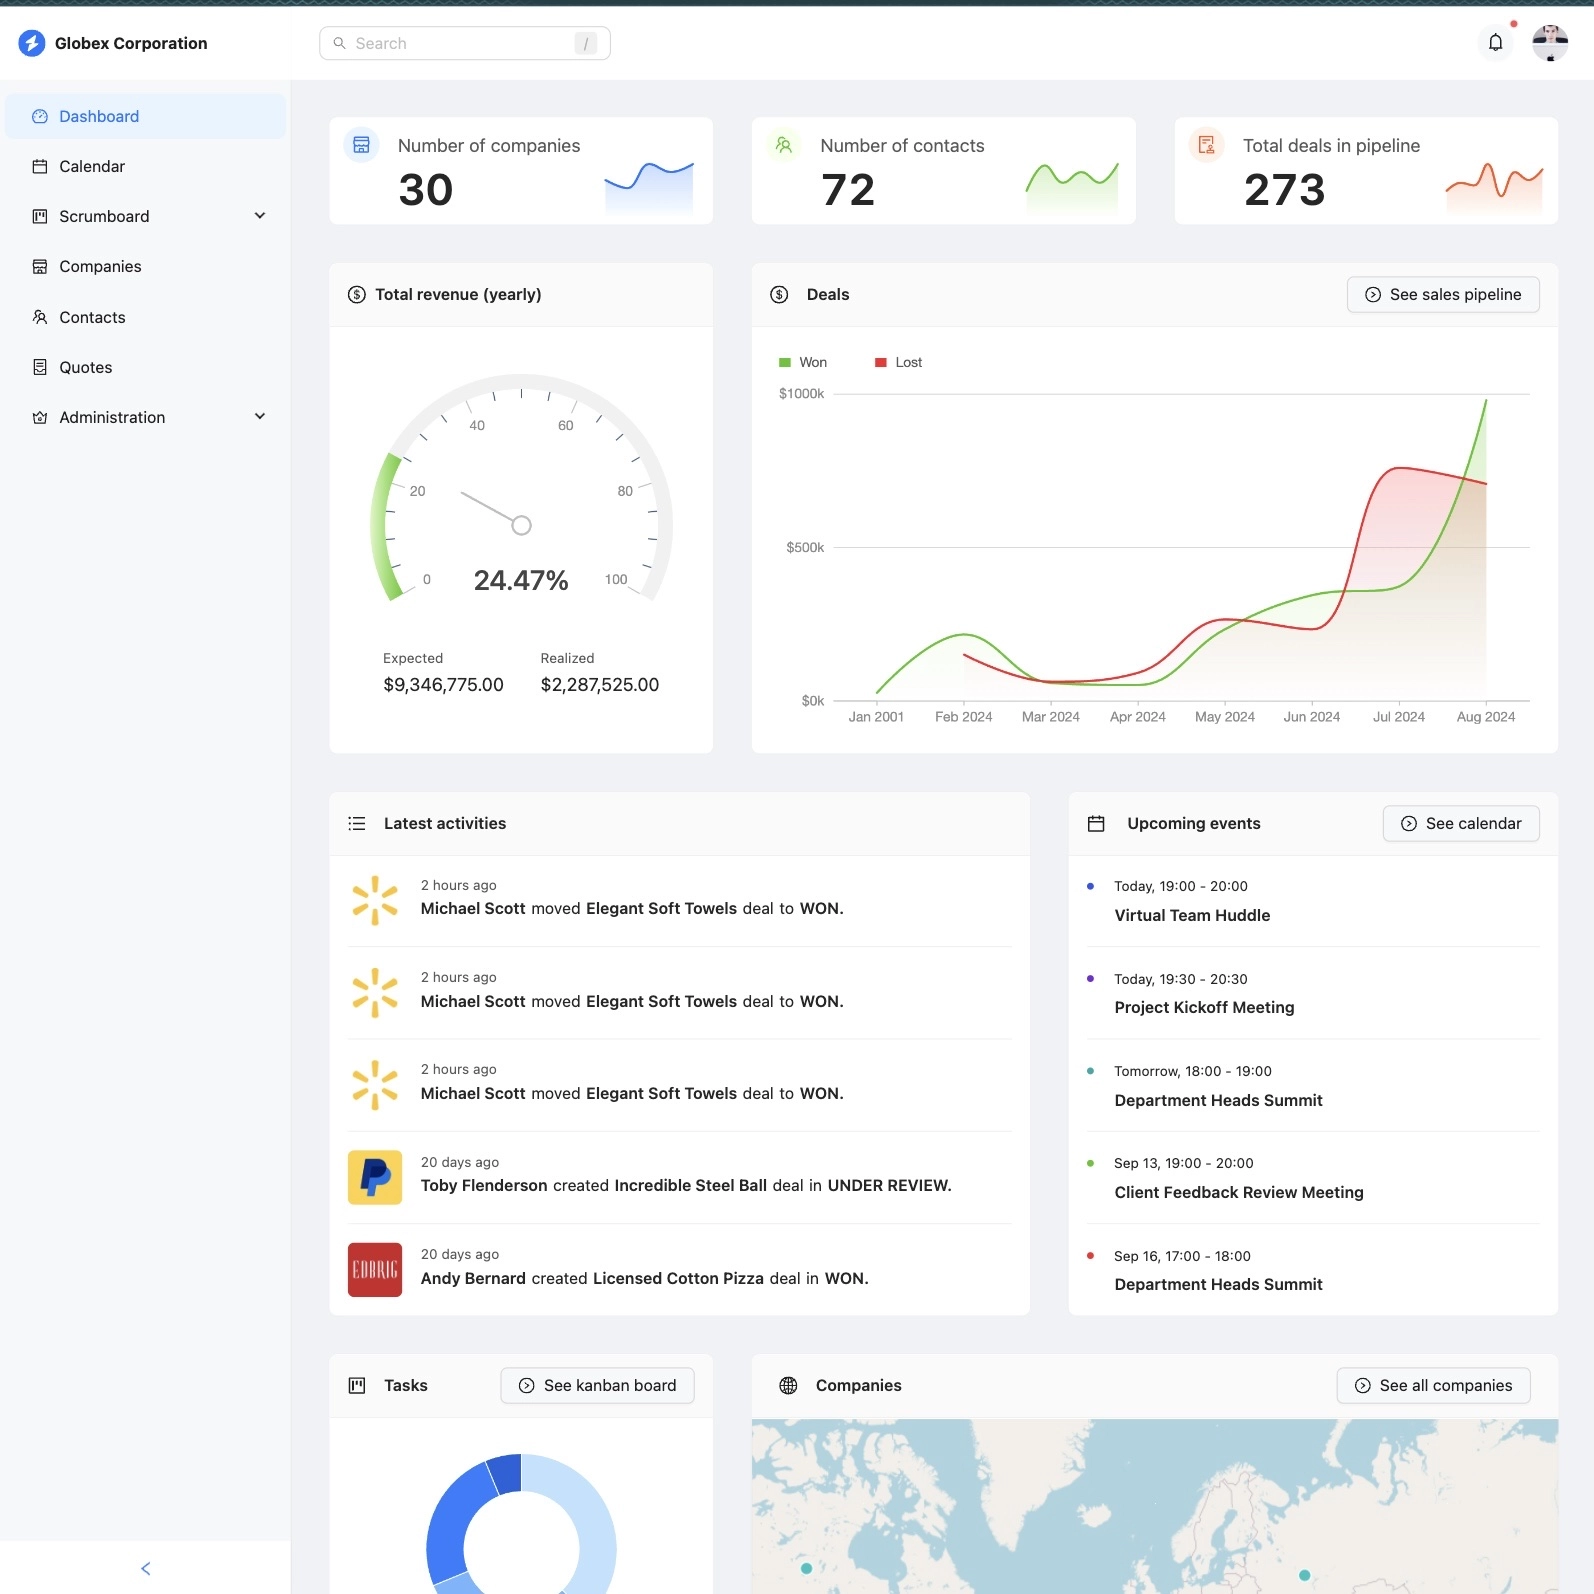The image size is (1594, 1594).
Task: Open Dashboard in the sidebar
Action: tap(146, 116)
